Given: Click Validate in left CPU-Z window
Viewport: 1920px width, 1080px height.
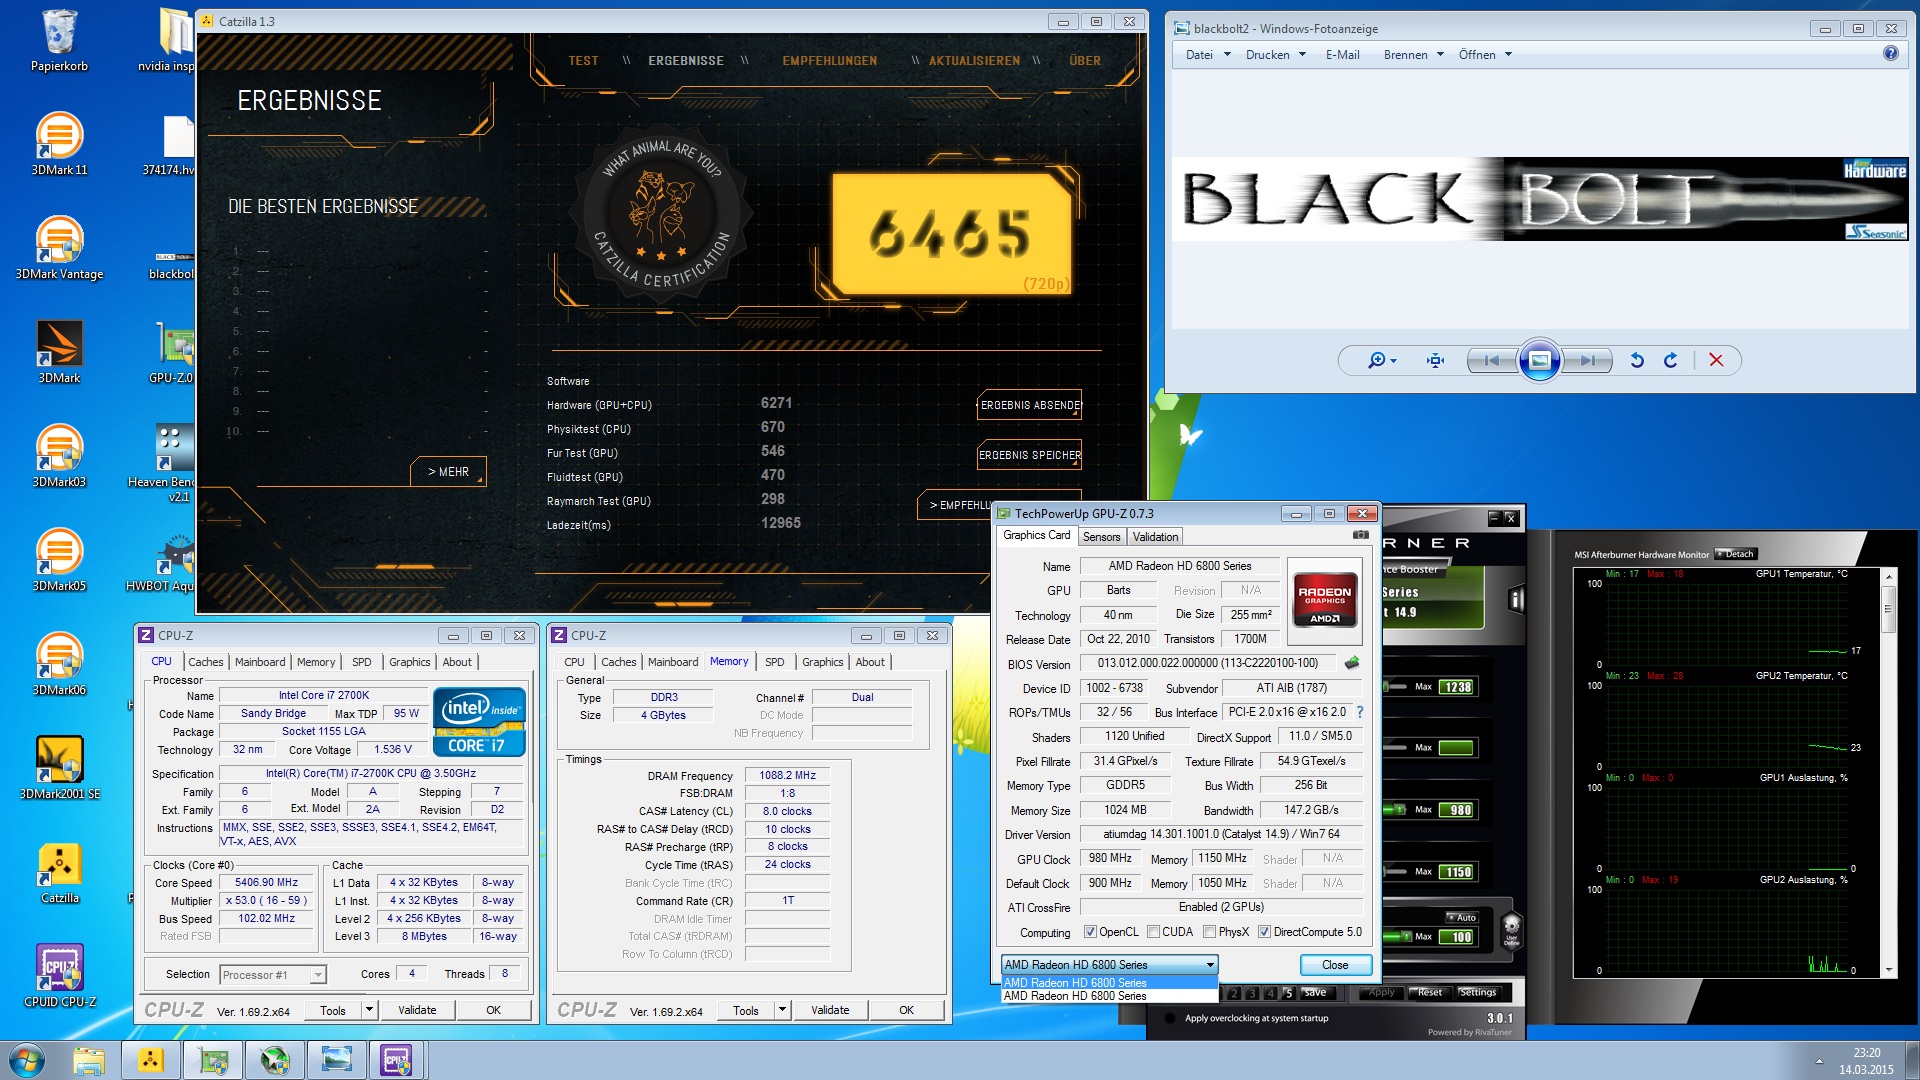Looking at the screenshot, I should click(x=417, y=1010).
